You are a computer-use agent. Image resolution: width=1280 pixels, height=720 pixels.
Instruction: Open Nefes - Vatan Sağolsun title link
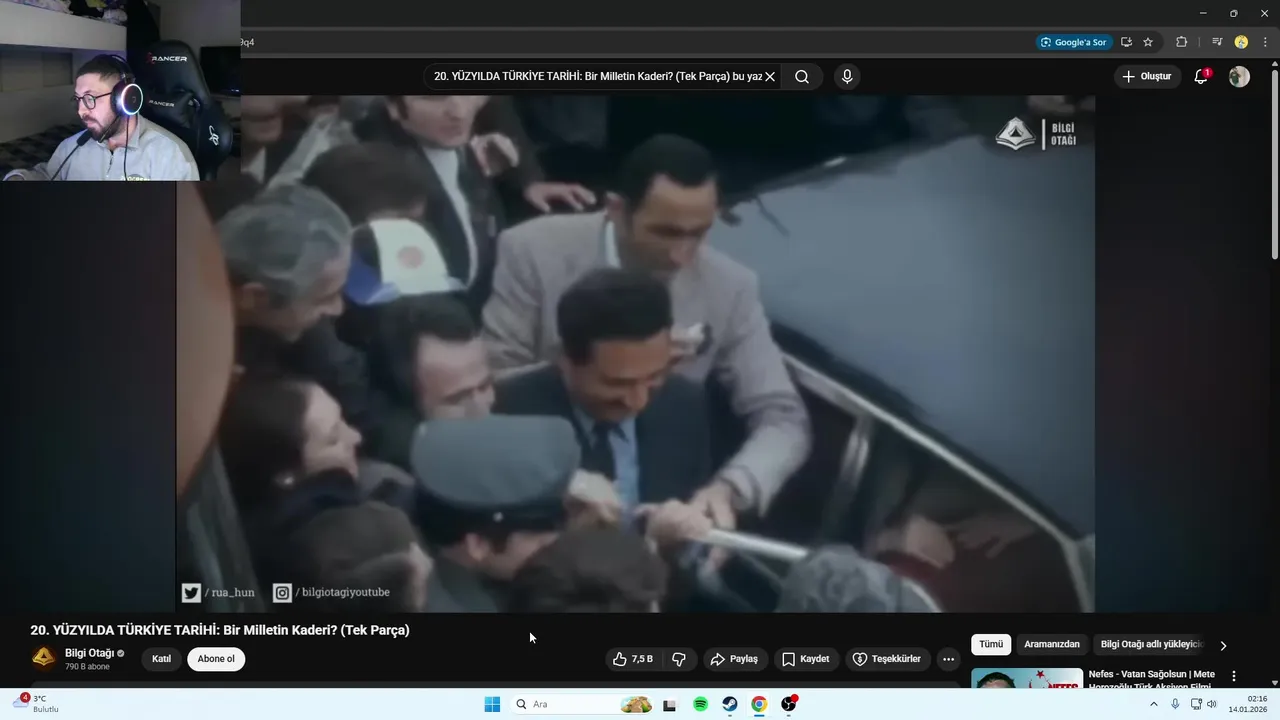[x=1152, y=680]
